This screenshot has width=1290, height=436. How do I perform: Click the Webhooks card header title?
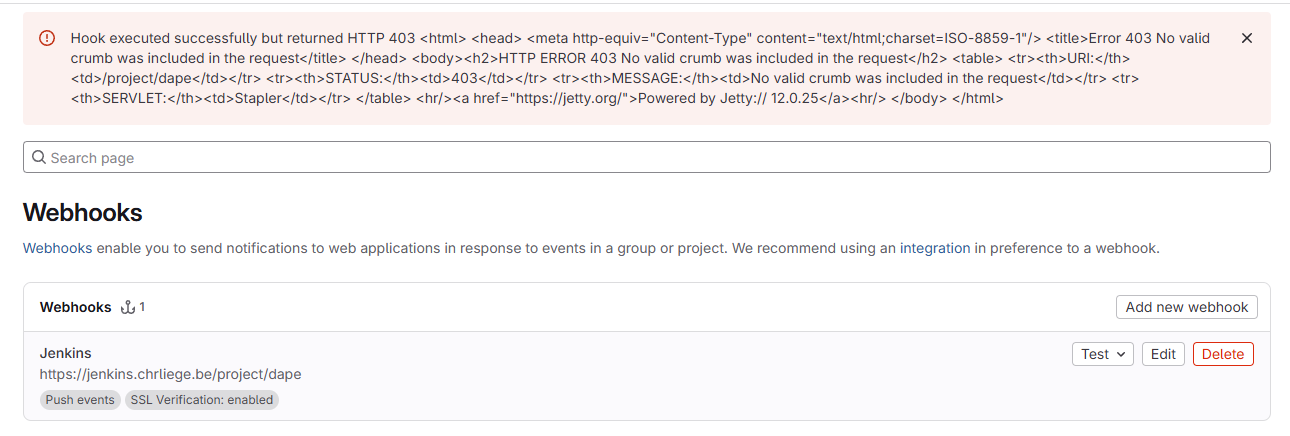tap(75, 307)
